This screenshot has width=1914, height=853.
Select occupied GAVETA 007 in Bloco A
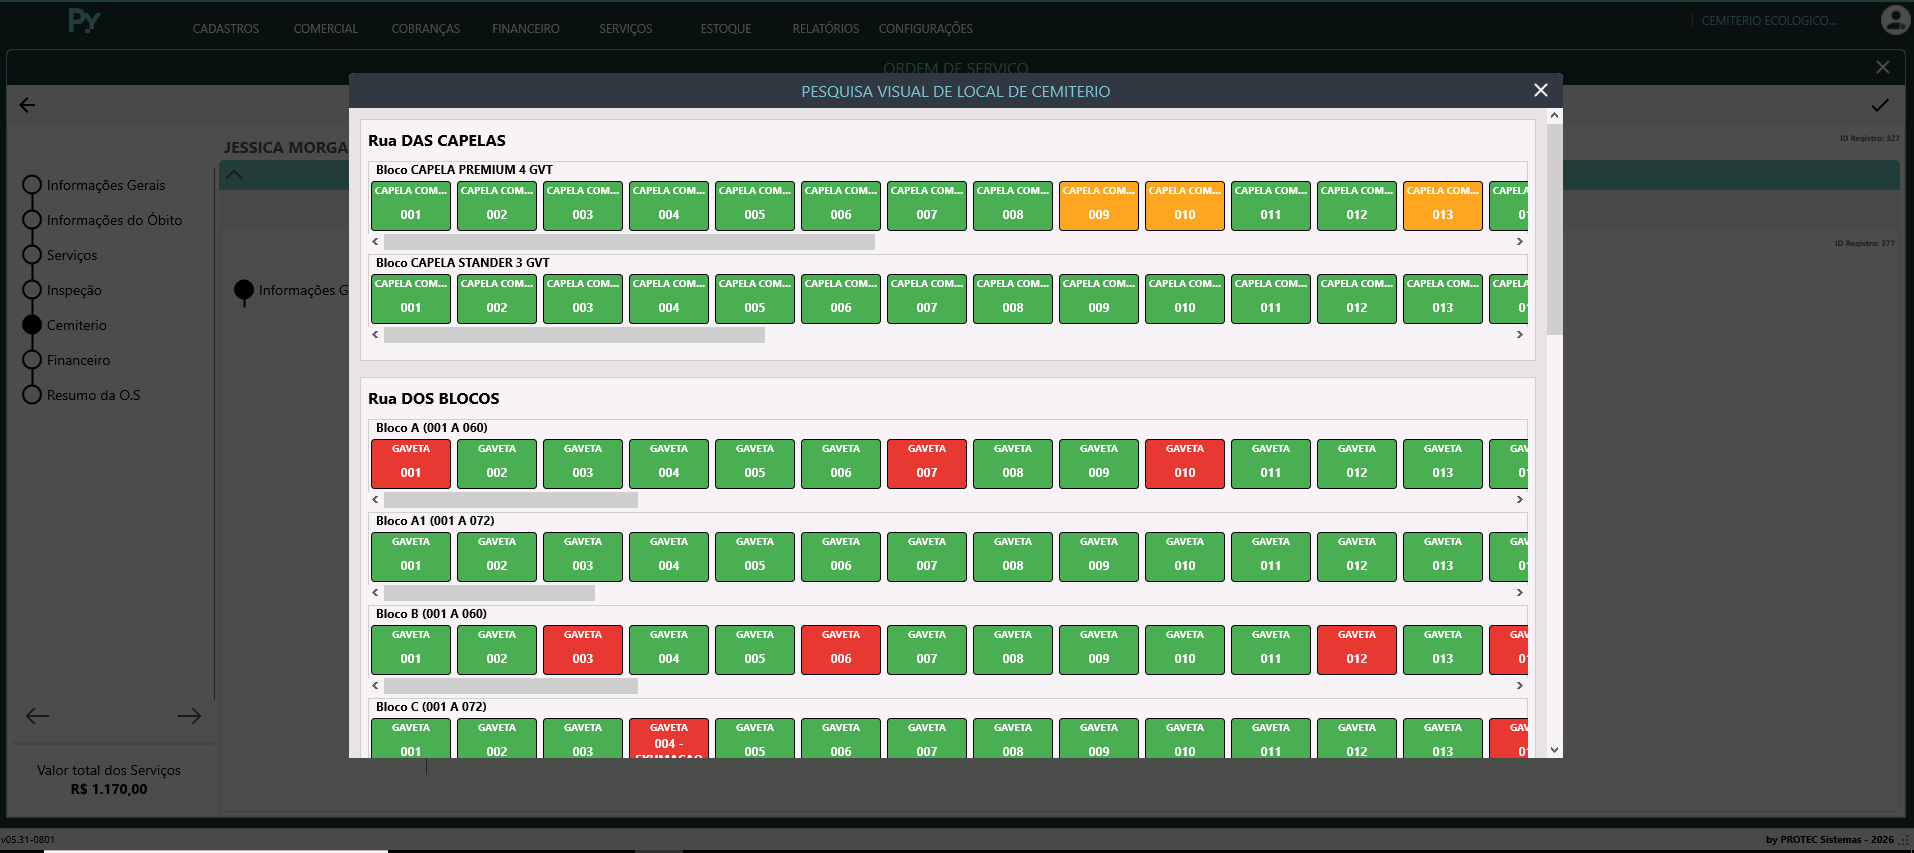(x=927, y=464)
